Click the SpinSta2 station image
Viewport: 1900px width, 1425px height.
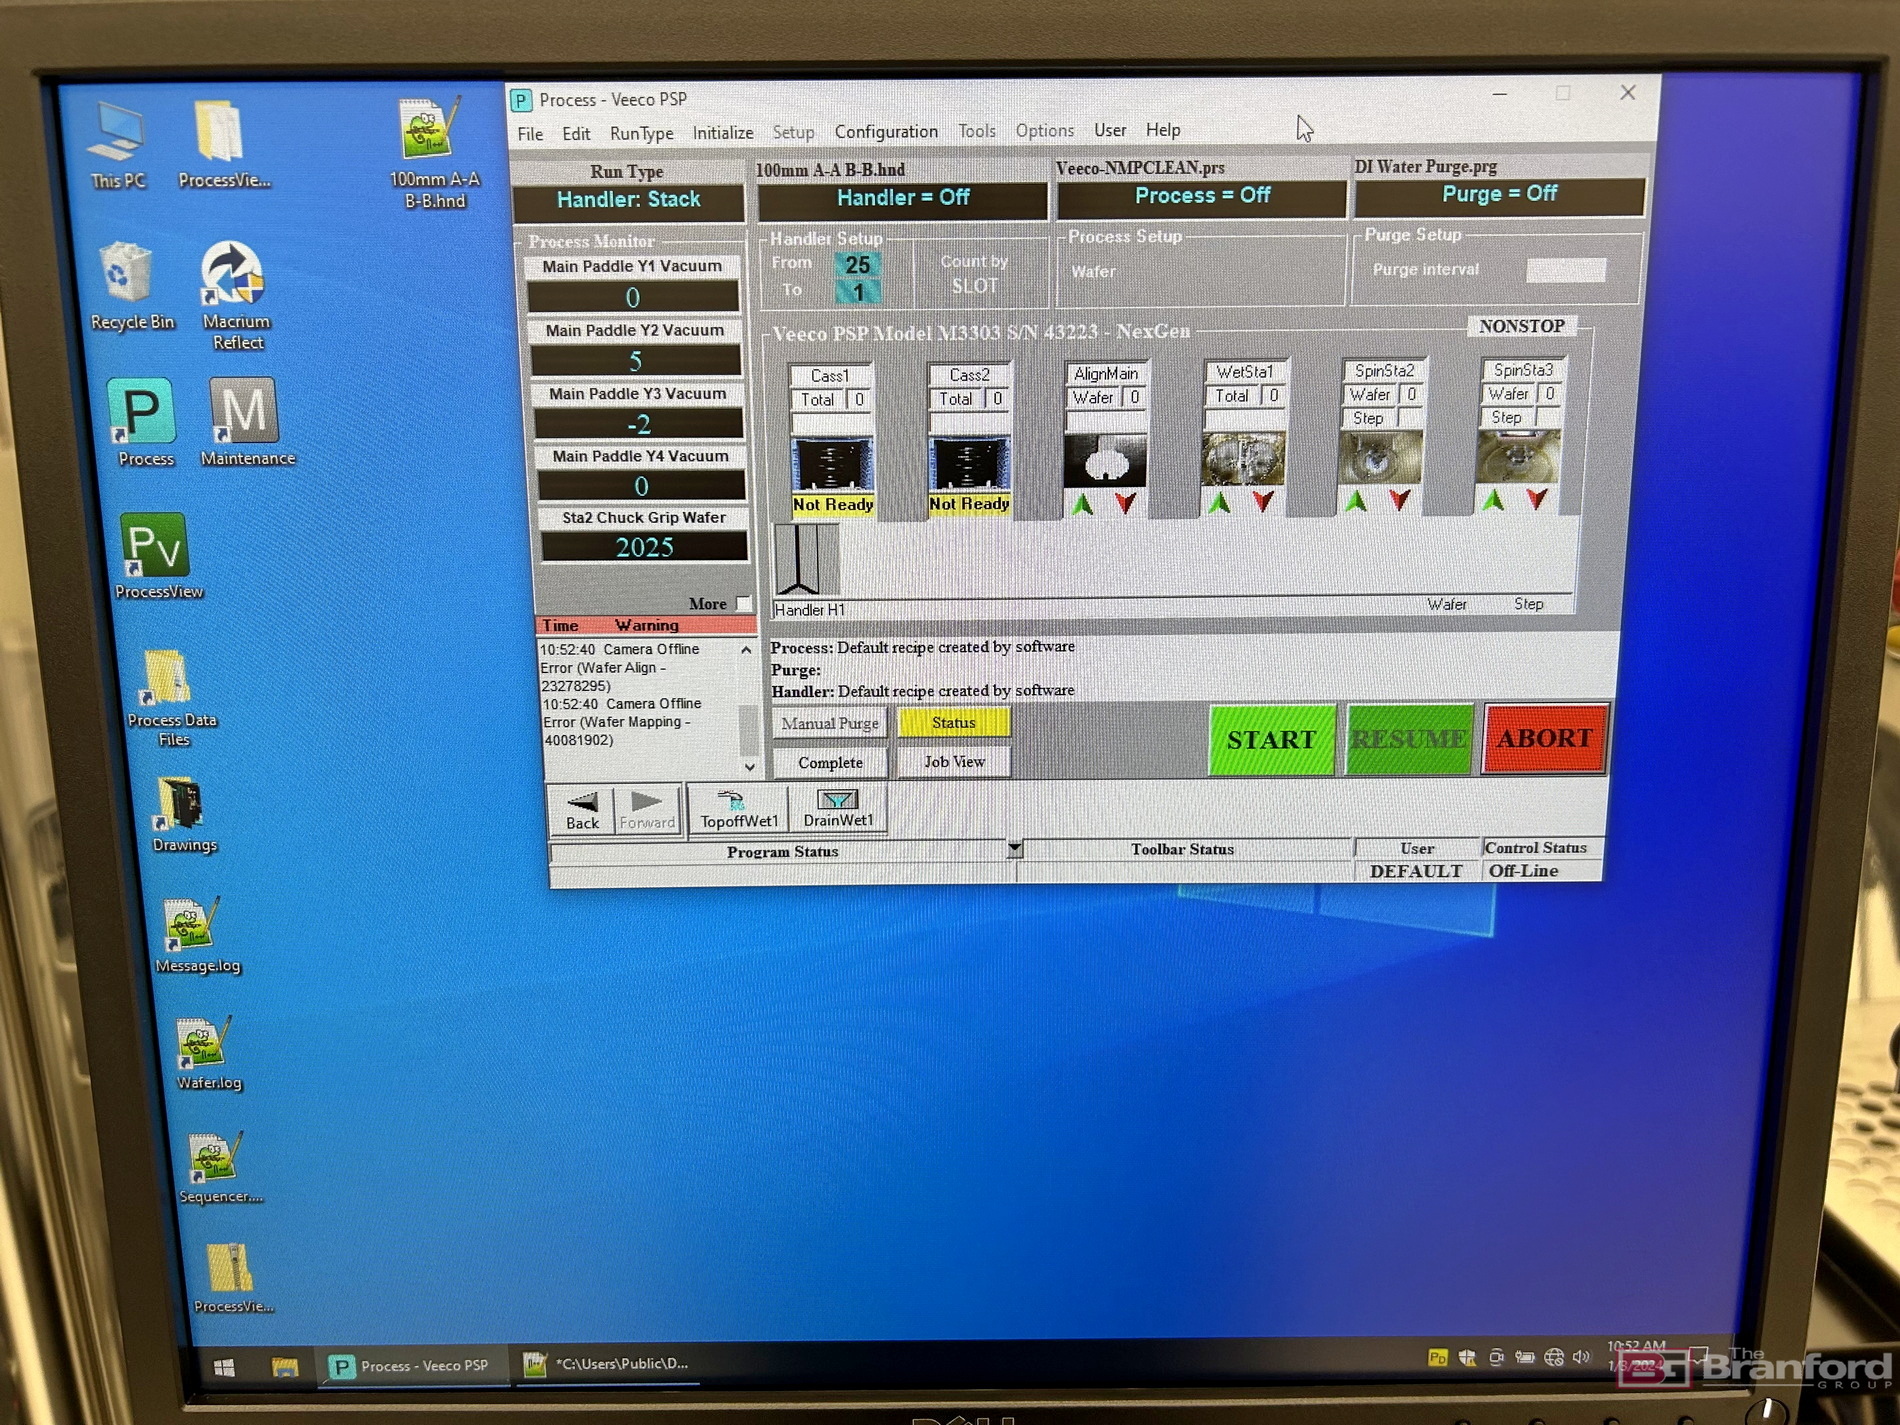(1380, 457)
